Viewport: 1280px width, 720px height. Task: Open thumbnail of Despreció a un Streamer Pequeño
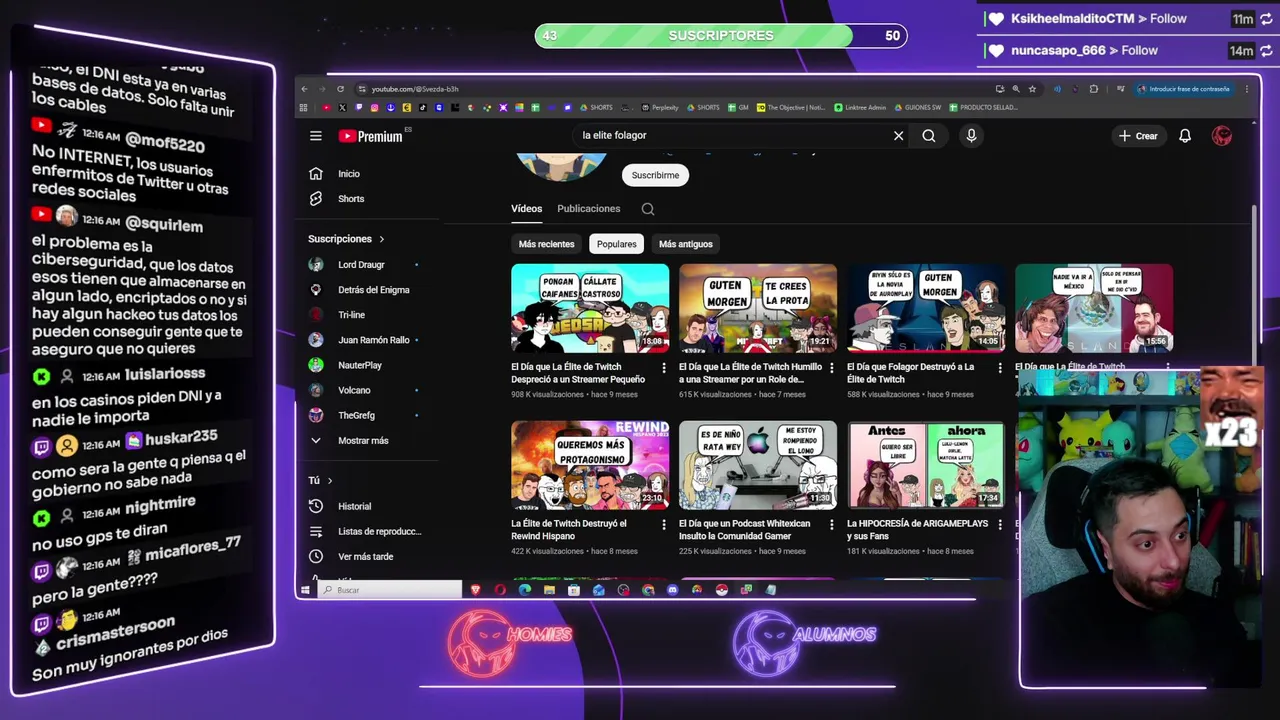tap(590, 308)
